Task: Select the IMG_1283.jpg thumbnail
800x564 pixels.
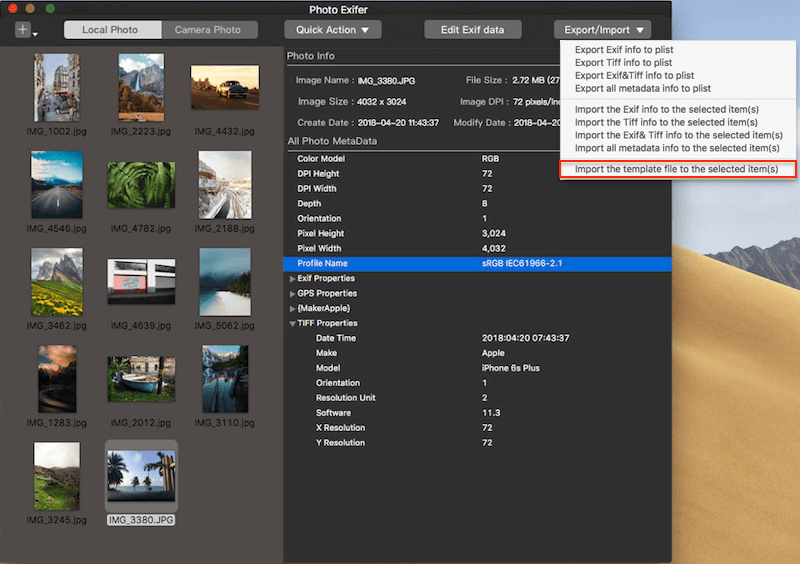Action: pyautogui.click(x=57, y=379)
